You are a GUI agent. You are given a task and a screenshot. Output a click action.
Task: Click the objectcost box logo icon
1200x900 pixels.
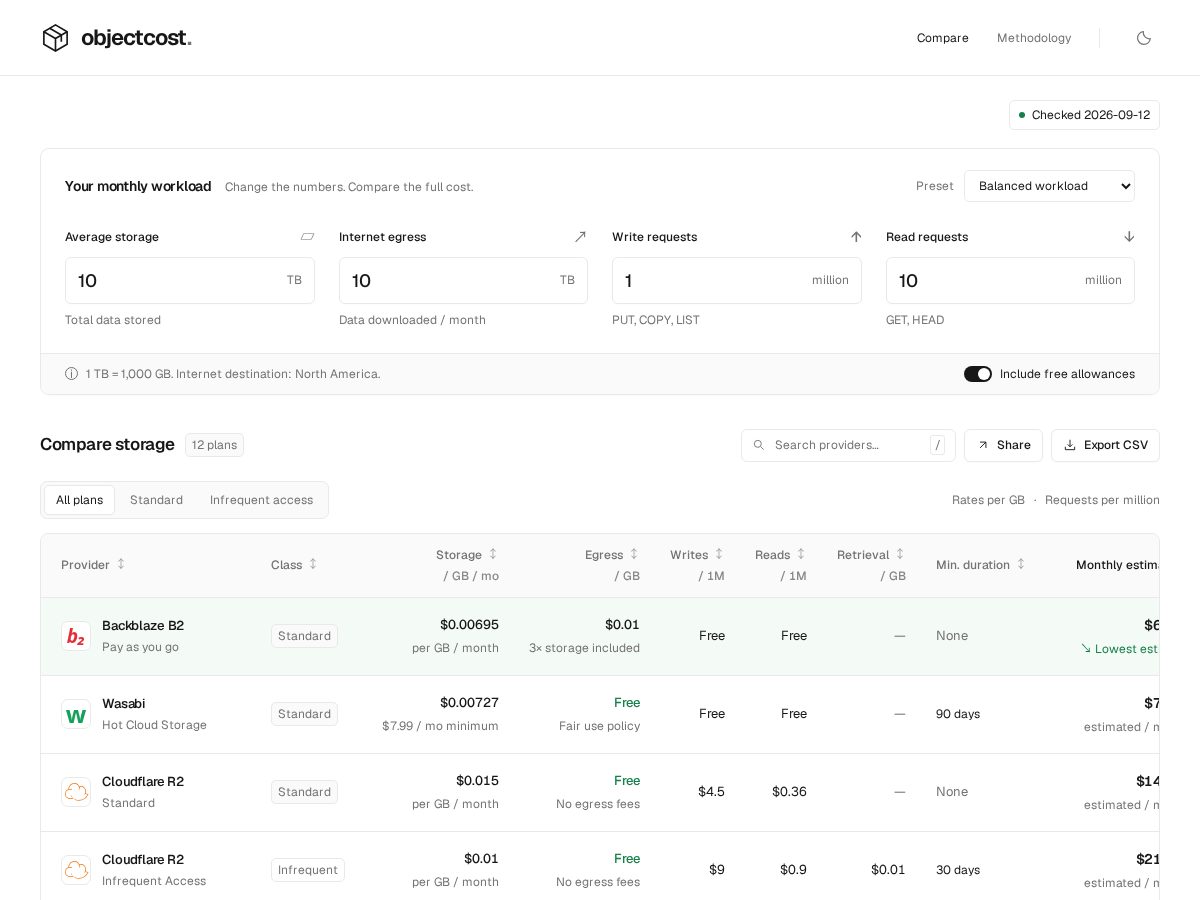(55, 38)
